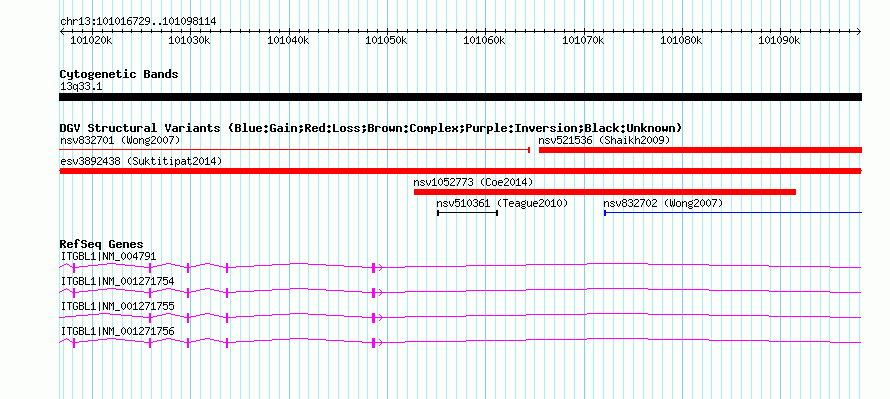Click the DGV Structural Variants track title
The image size is (890, 399).
[371, 128]
